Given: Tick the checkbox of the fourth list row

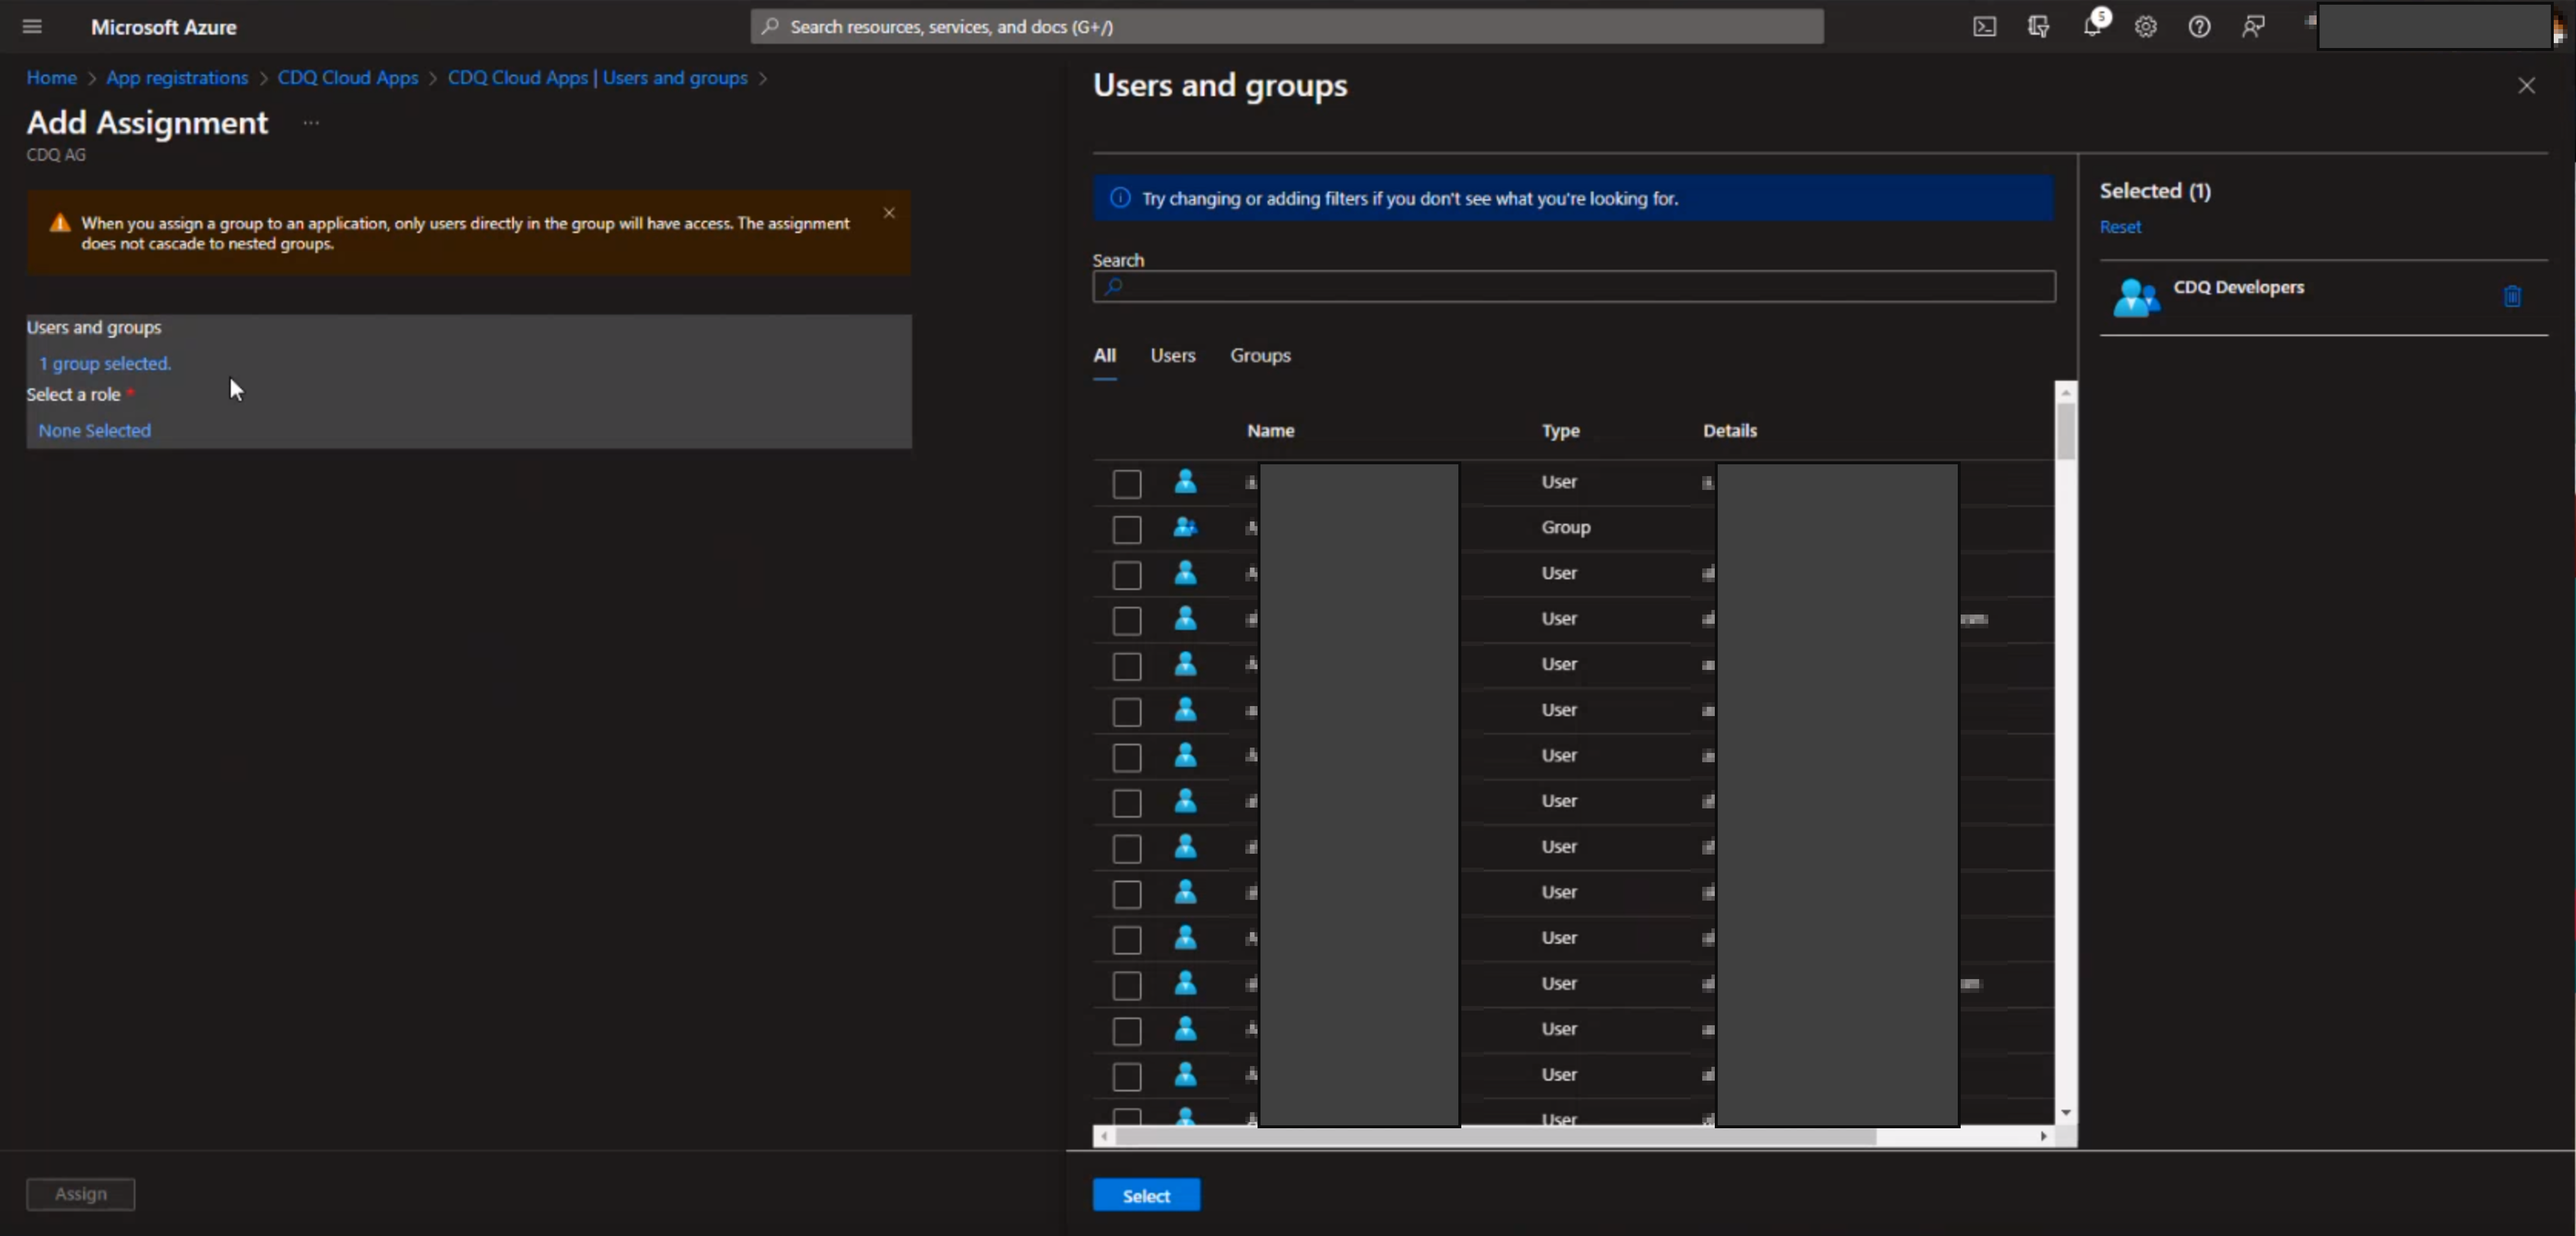Looking at the screenshot, I should tap(1127, 621).
